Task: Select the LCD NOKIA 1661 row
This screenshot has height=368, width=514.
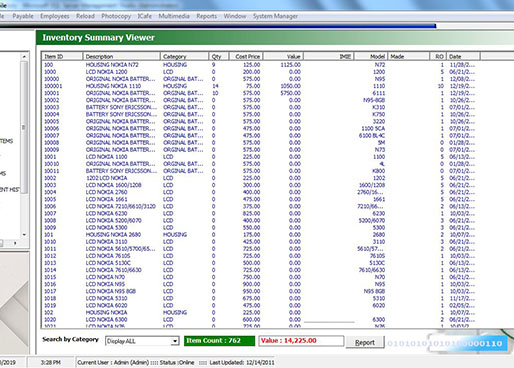Action: point(260,199)
